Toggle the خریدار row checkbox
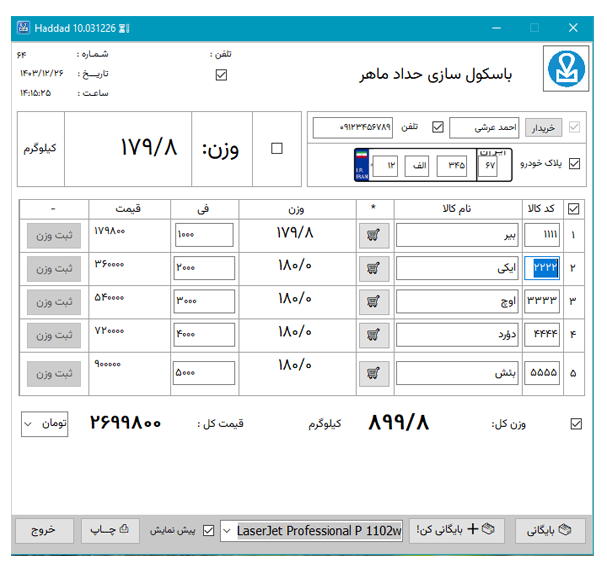 (574, 127)
